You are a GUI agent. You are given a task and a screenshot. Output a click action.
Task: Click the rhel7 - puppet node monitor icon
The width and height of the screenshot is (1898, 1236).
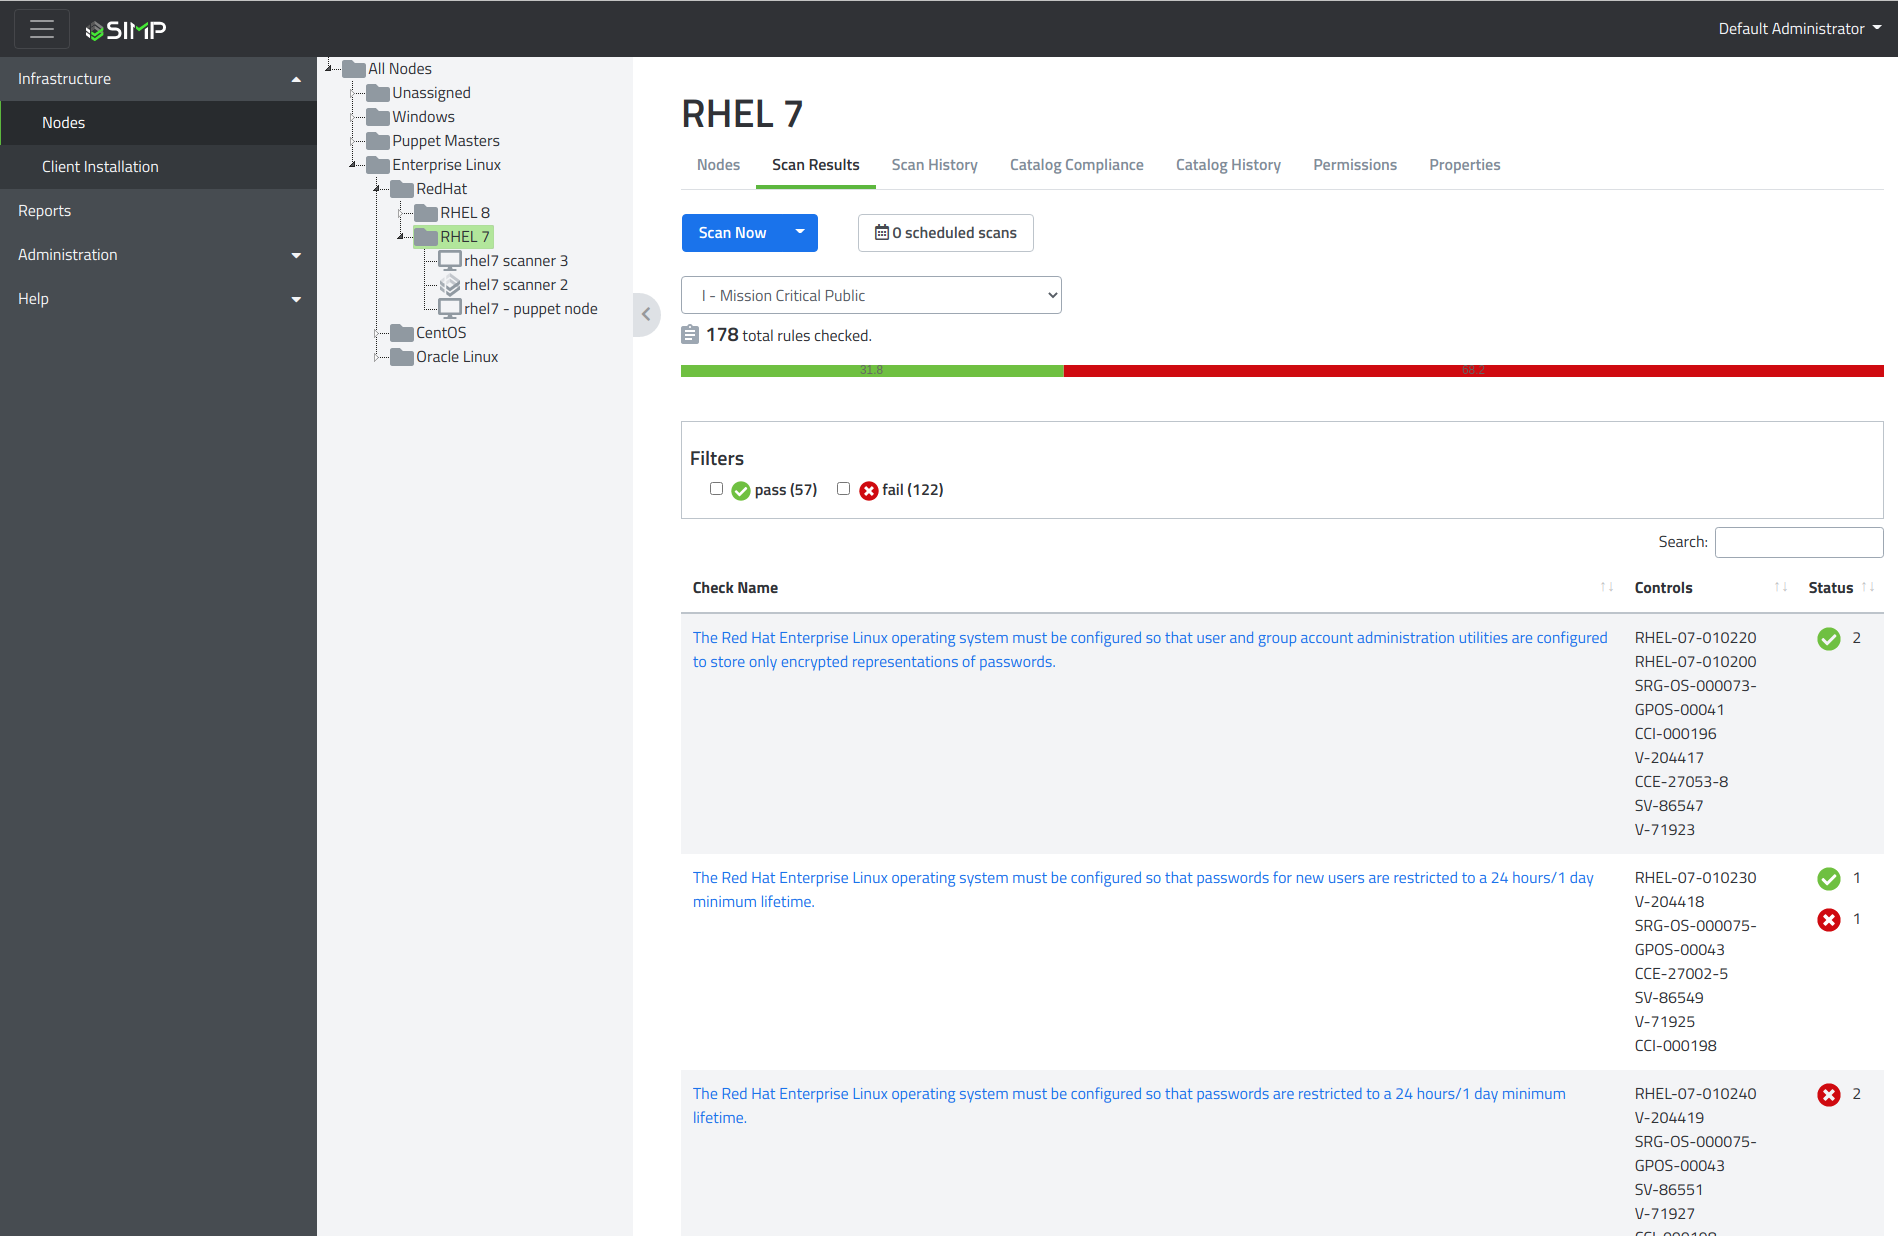pyautogui.click(x=450, y=309)
